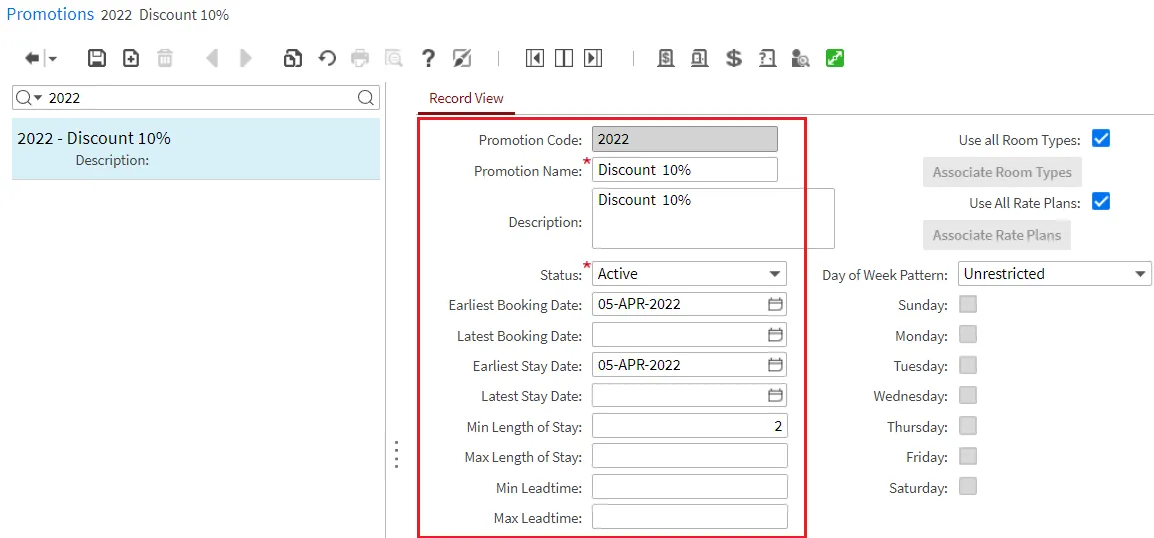Toggle the Monday checkbox
The width and height of the screenshot is (1154, 538).
click(x=968, y=335)
